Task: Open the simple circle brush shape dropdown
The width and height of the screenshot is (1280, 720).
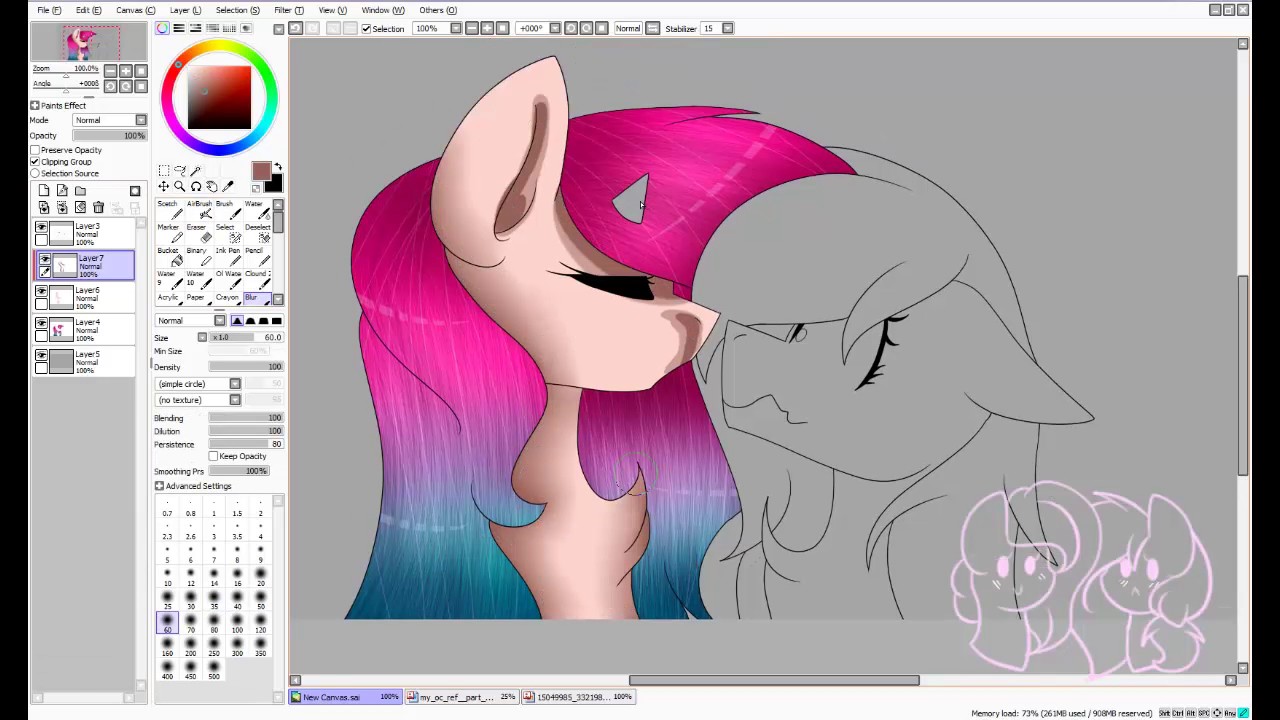Action: (198, 384)
